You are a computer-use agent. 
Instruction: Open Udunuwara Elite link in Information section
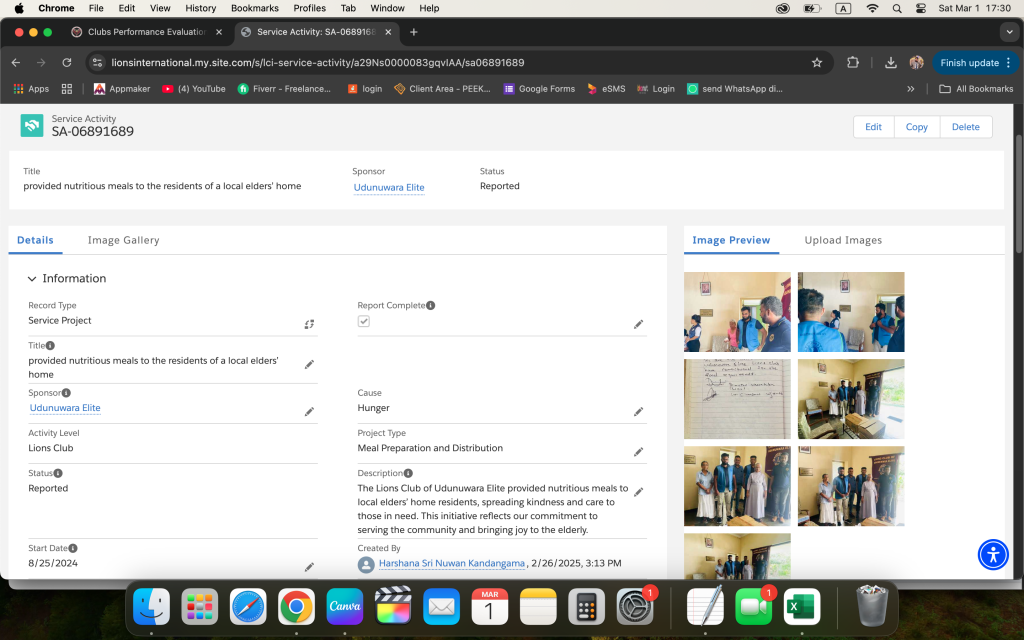65,408
